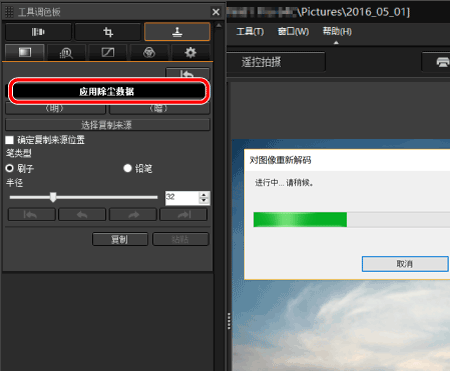The image size is (450, 371).
Task: Open the 帮助(H) menu
Action: click(337, 32)
